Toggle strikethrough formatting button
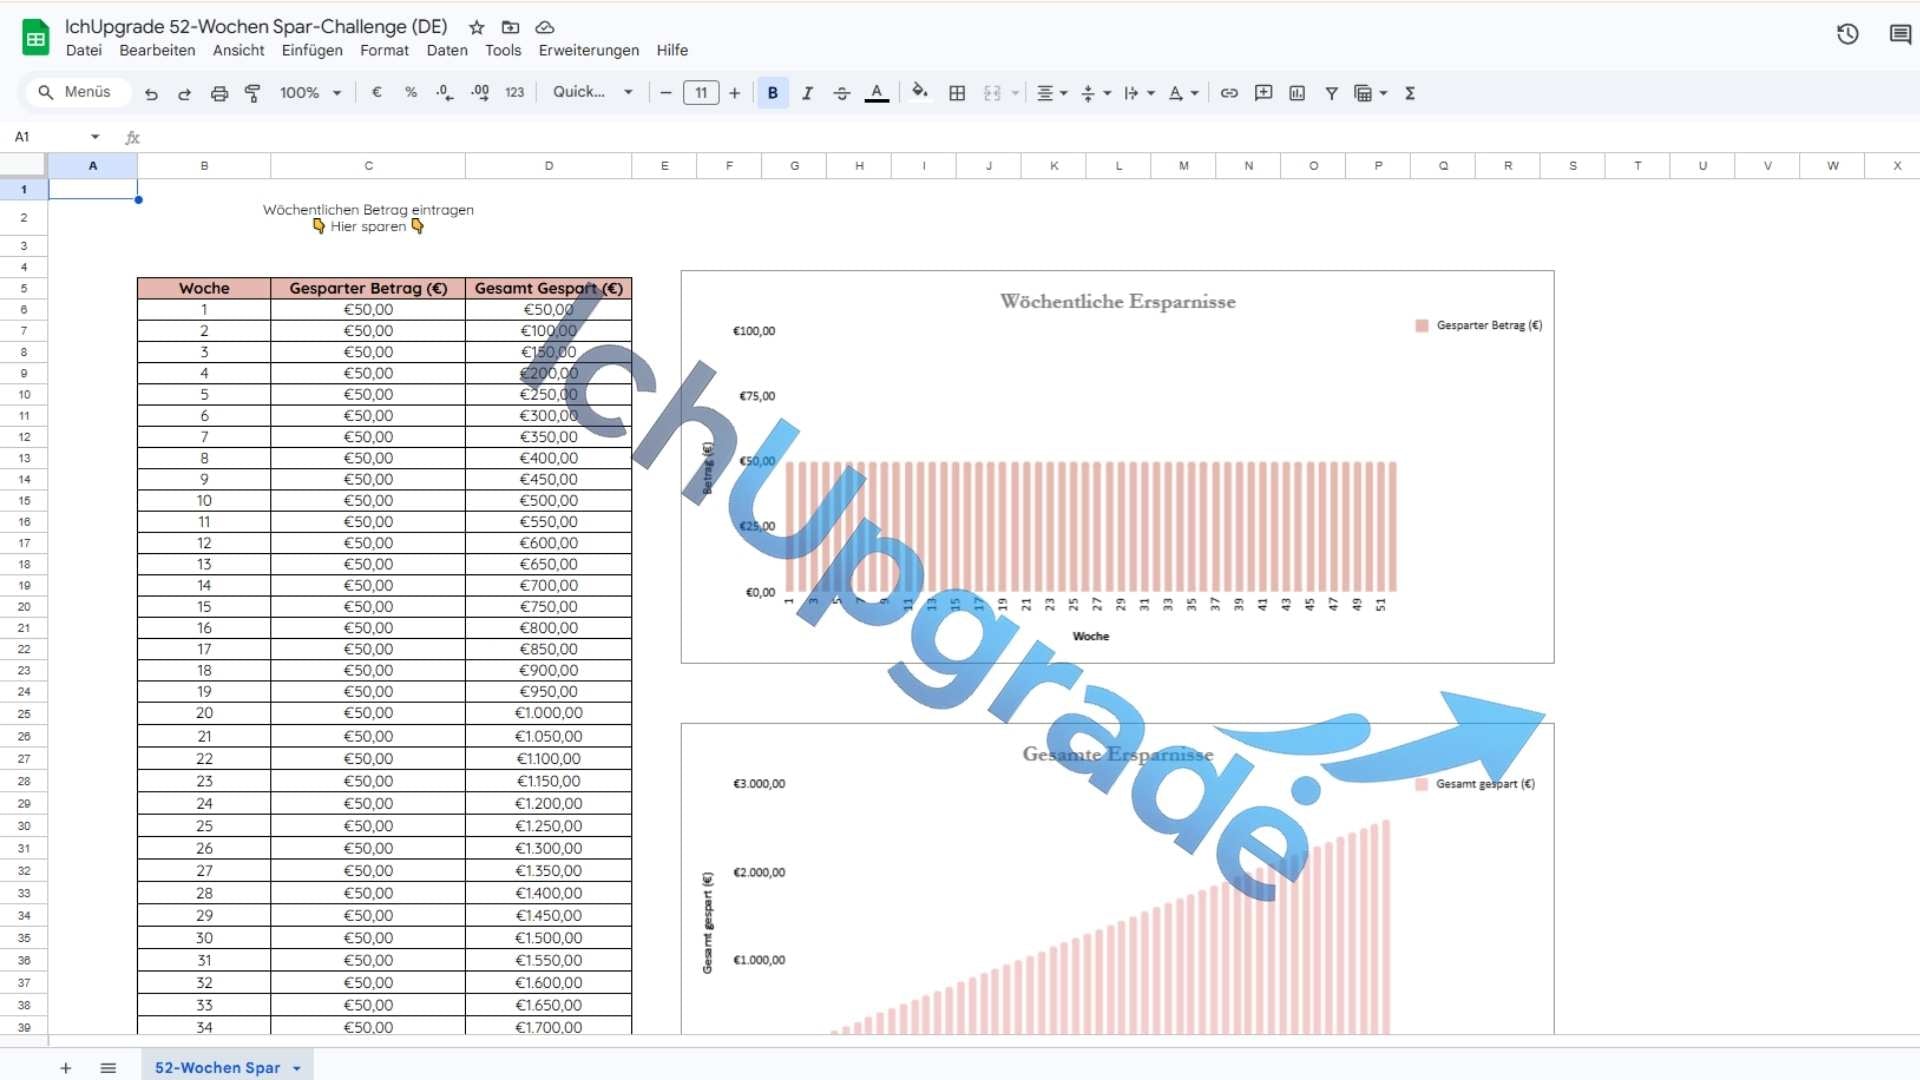This screenshot has width=1920, height=1080. pos(842,93)
